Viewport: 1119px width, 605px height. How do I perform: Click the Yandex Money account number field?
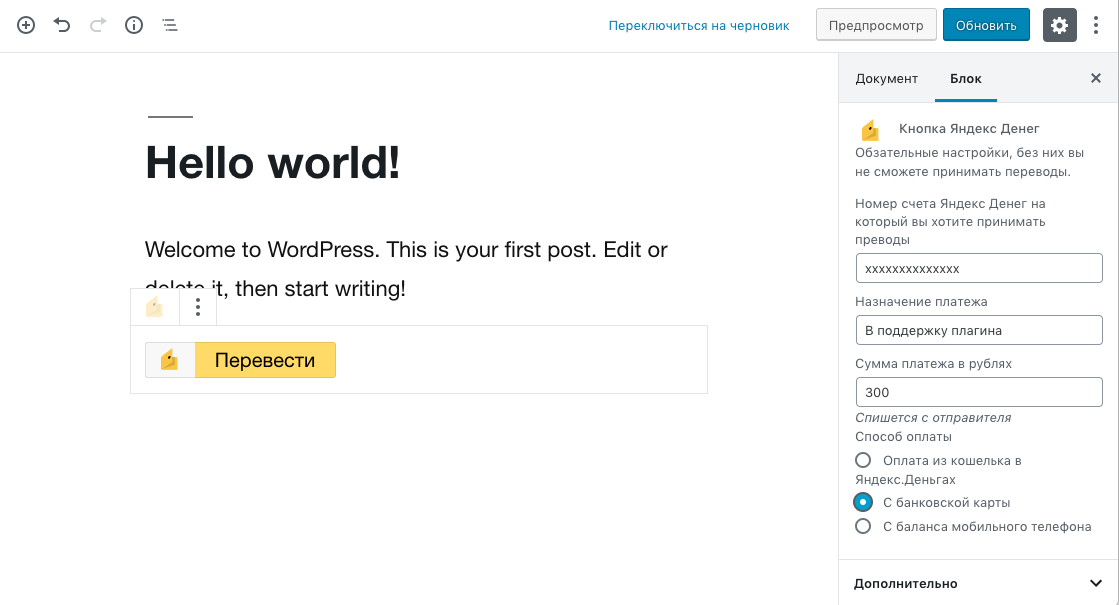point(978,268)
